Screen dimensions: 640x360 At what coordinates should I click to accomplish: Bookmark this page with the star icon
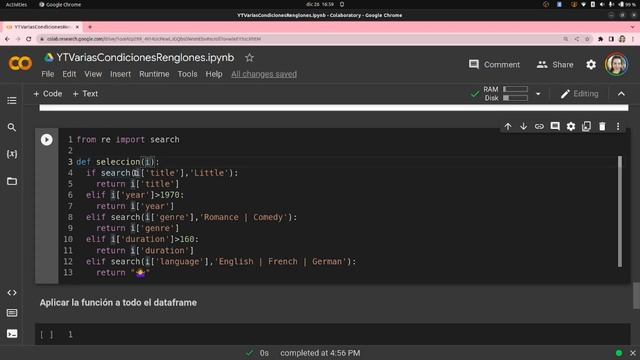pyautogui.click(x=587, y=39)
